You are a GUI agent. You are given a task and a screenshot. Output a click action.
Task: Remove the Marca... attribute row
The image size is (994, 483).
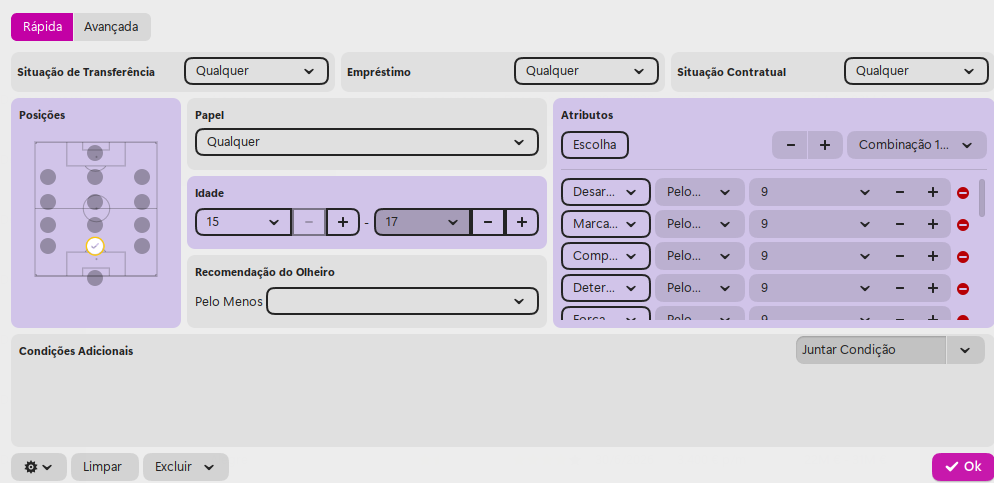962,224
